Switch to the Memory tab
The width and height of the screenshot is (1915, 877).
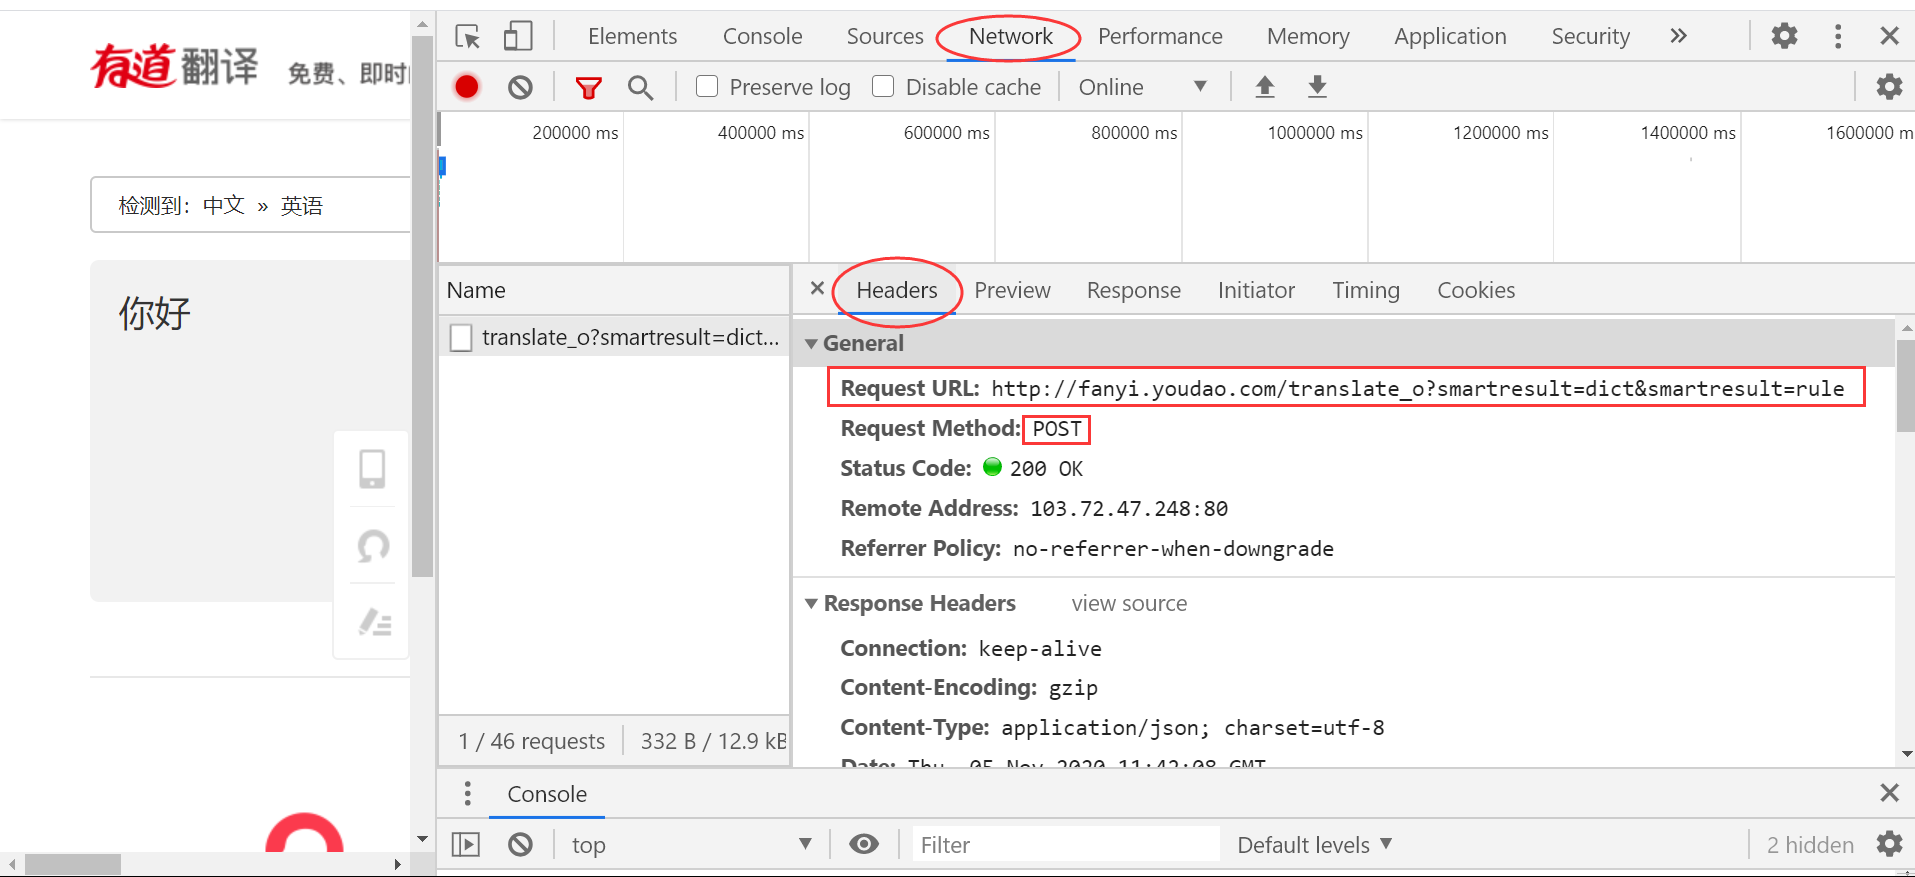tap(1308, 37)
